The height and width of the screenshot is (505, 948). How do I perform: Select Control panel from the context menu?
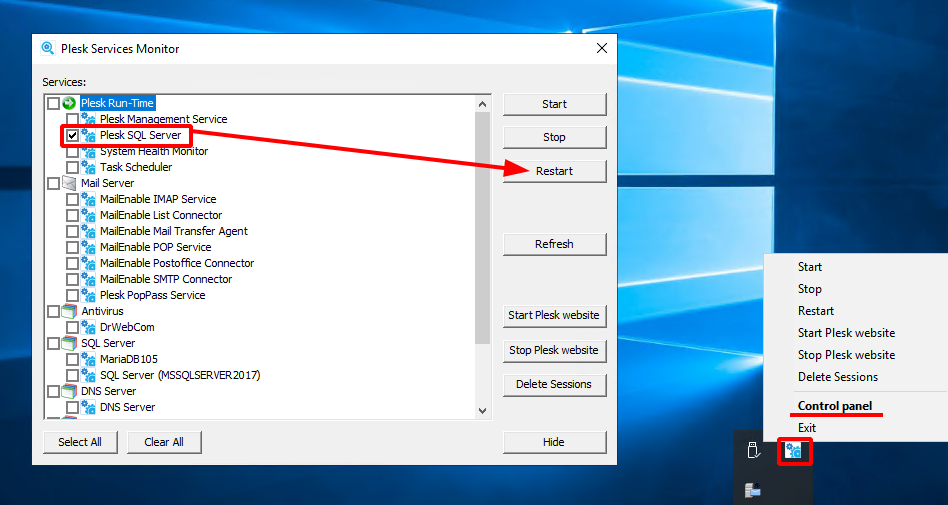click(x=834, y=406)
